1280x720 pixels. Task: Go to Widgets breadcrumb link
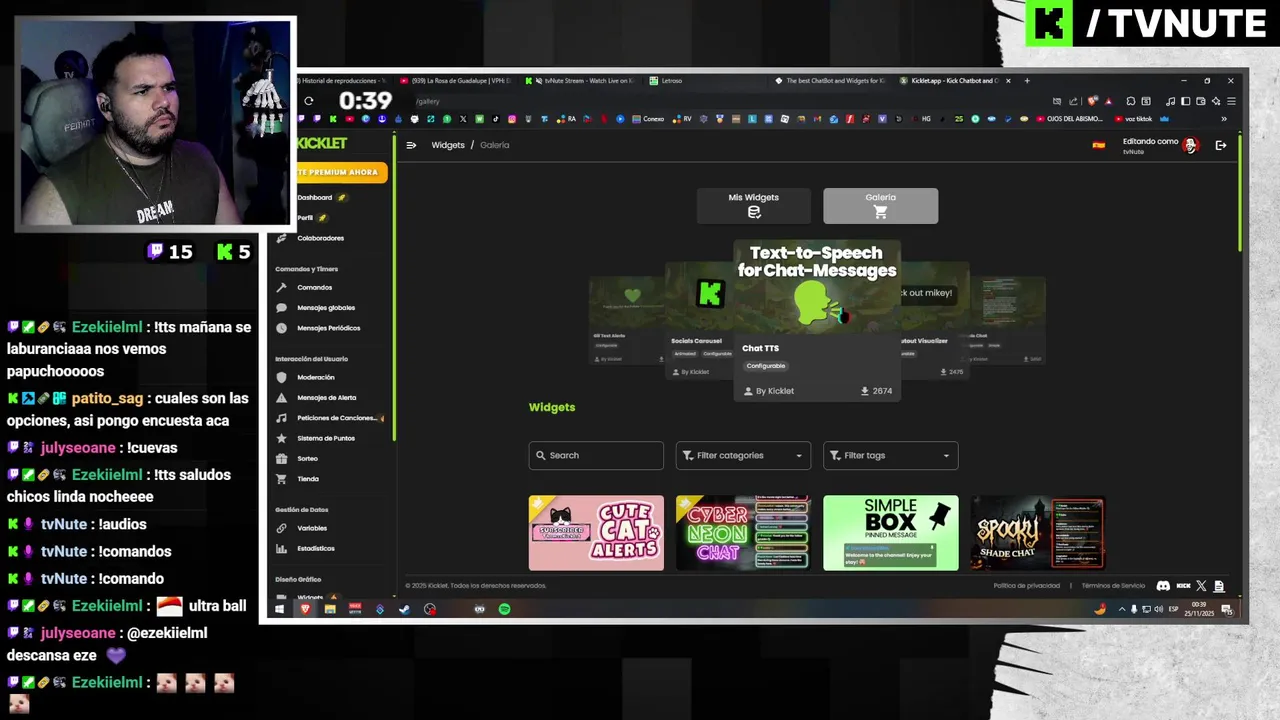click(x=448, y=145)
